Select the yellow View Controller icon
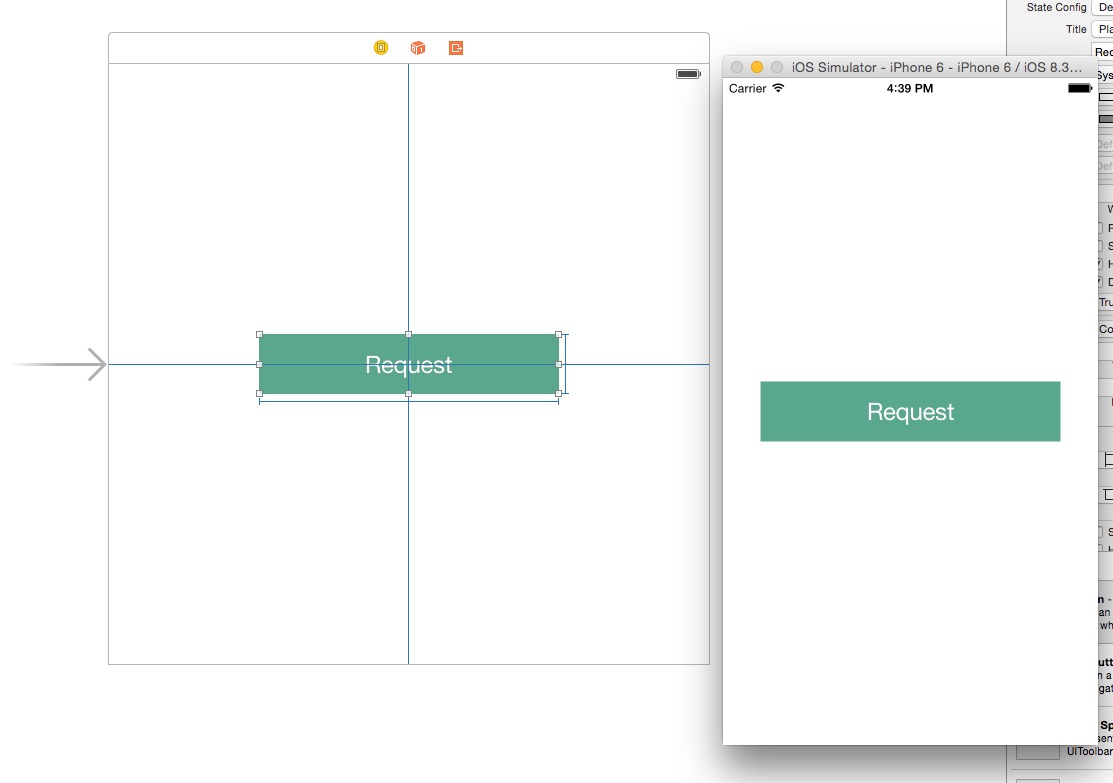This screenshot has height=783, width=1113. point(381,48)
